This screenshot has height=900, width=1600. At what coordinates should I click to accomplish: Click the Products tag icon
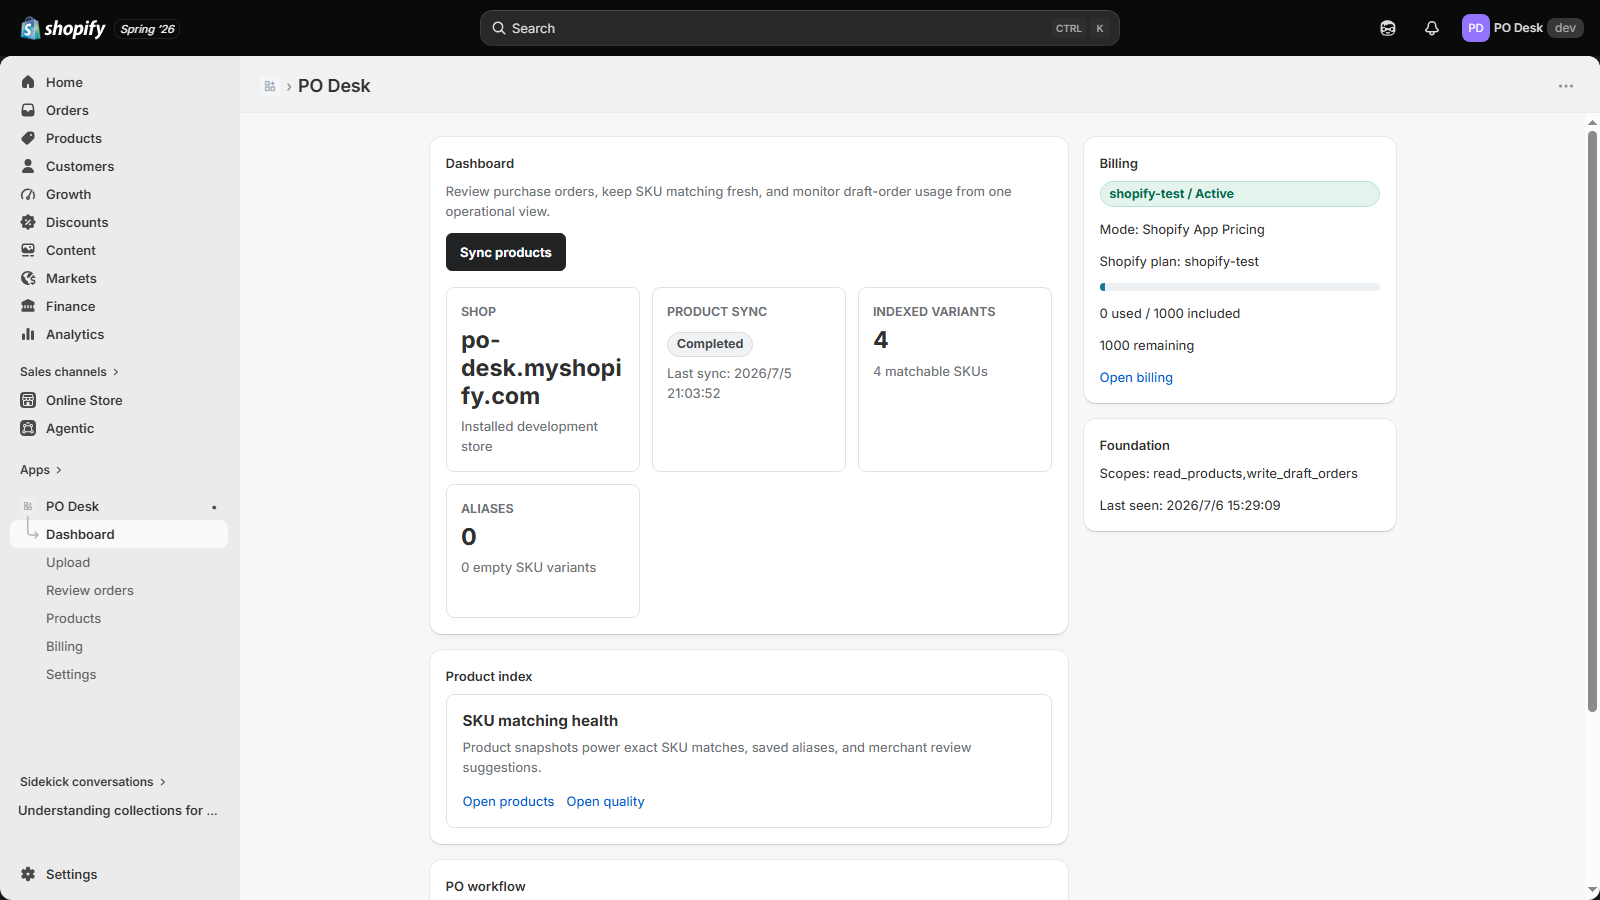tap(28, 138)
